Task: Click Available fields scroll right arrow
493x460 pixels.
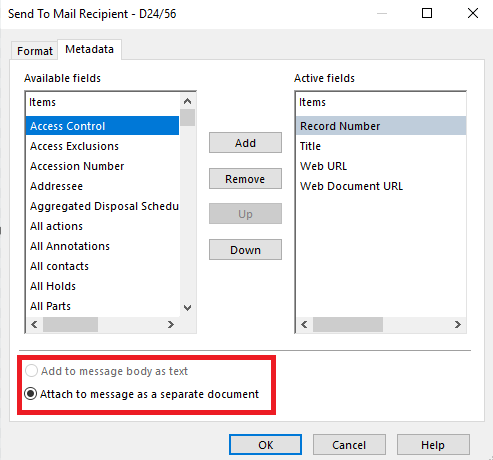Action: [171, 324]
